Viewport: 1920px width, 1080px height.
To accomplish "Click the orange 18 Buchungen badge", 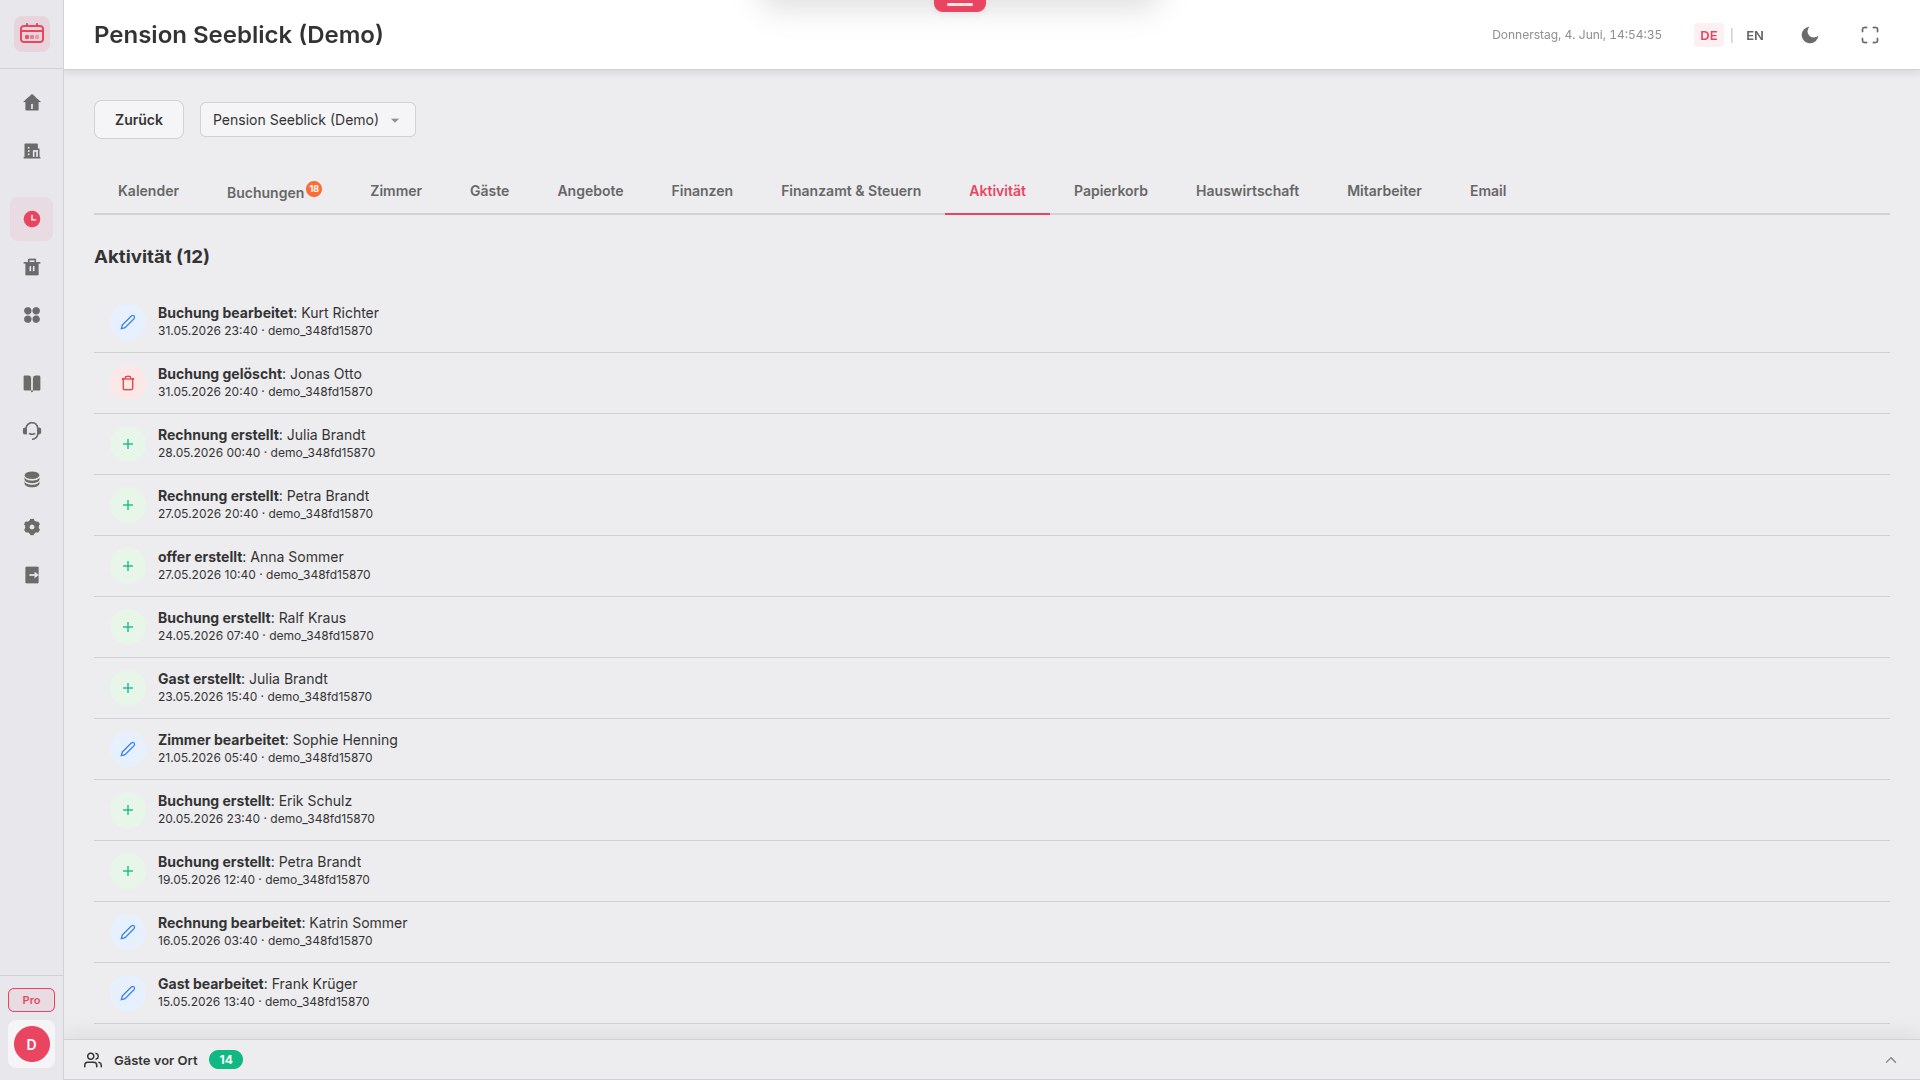I will (x=314, y=188).
